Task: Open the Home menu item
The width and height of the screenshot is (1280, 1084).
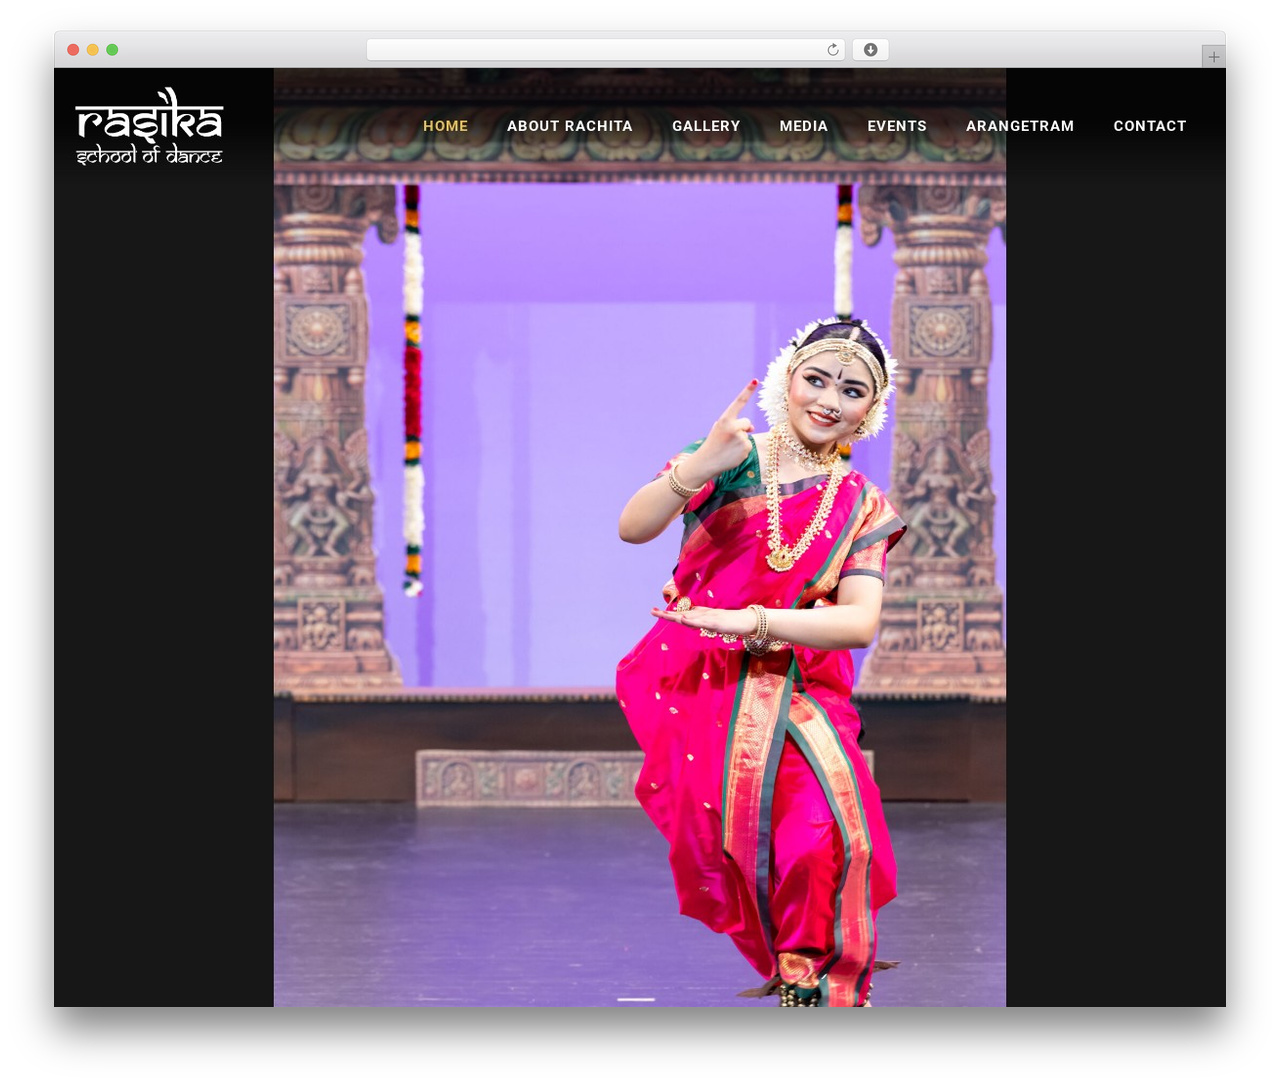Action: point(445,126)
